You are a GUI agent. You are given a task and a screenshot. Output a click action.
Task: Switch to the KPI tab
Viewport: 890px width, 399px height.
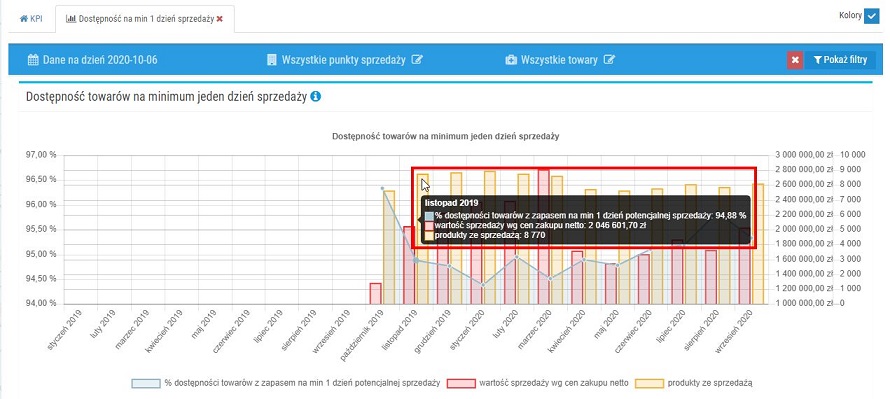(x=31, y=19)
